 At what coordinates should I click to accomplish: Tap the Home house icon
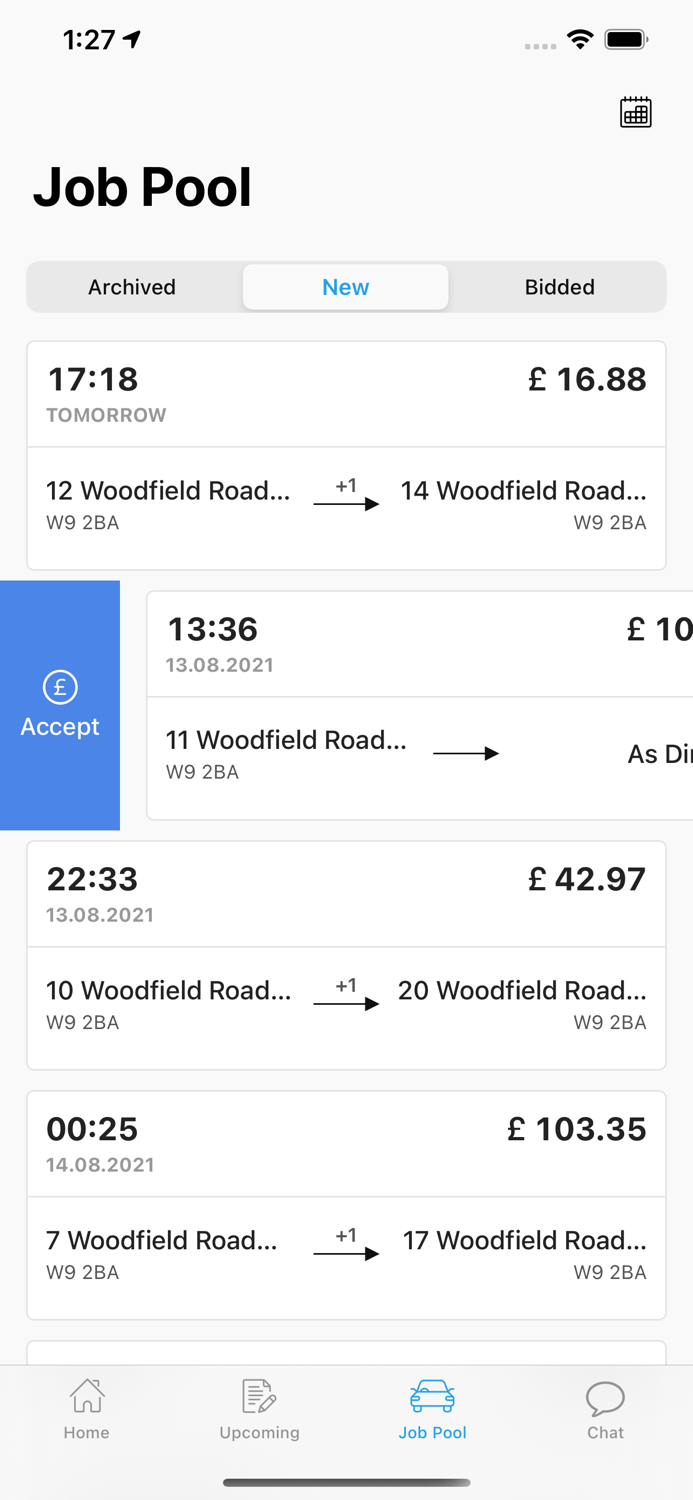[x=87, y=1396]
